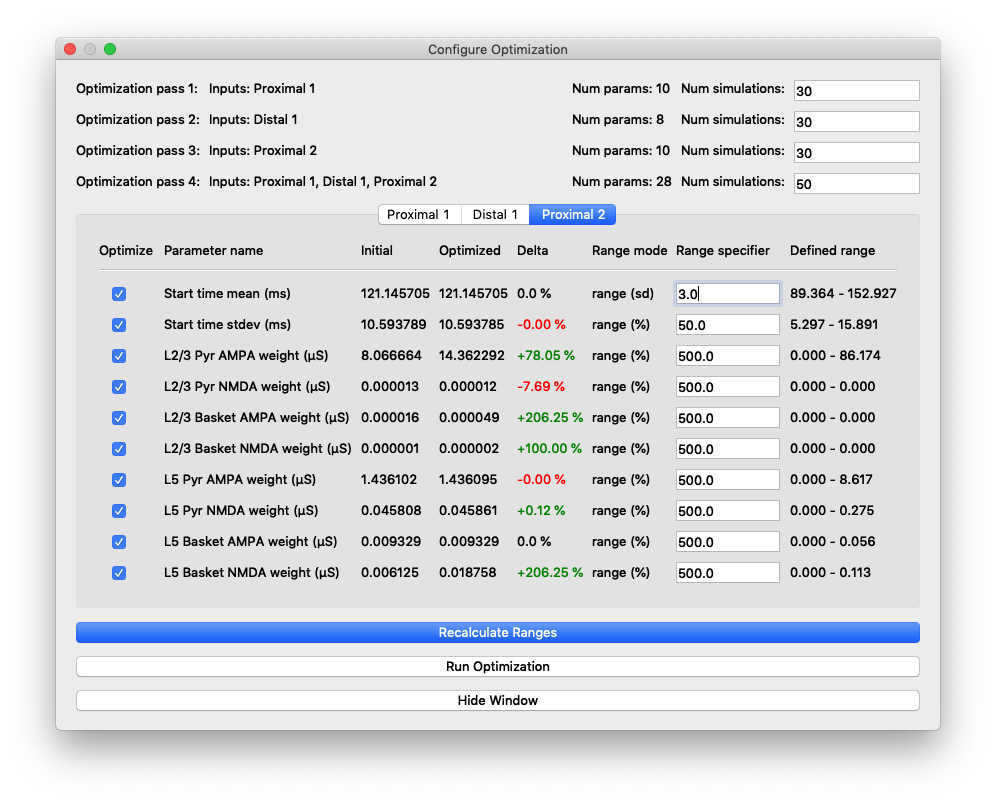Click the 'Num params: 28' text
Viewport: 996px width, 804px height.
coord(621,182)
